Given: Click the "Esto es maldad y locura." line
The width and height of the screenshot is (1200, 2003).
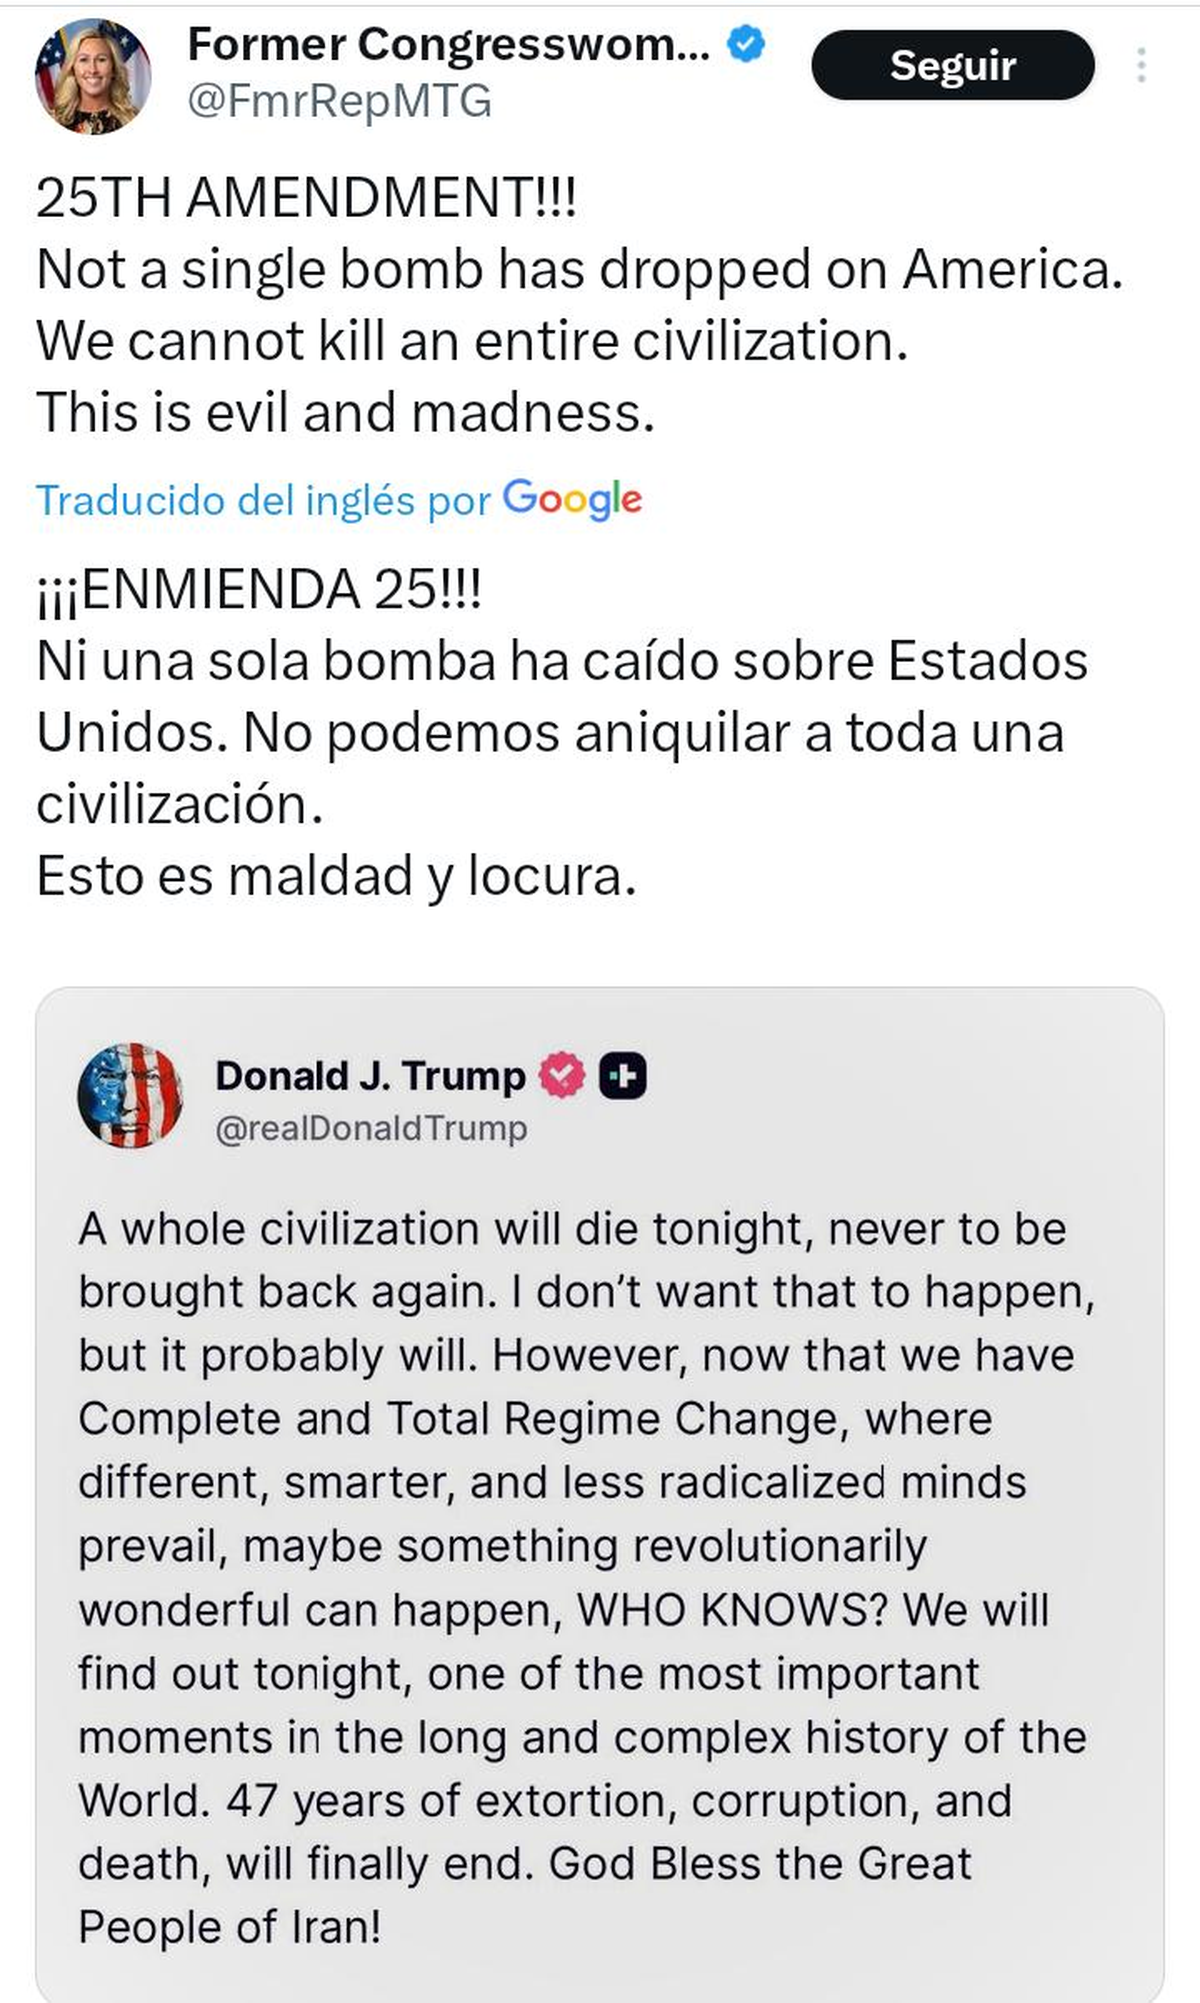Looking at the screenshot, I should [x=336, y=875].
